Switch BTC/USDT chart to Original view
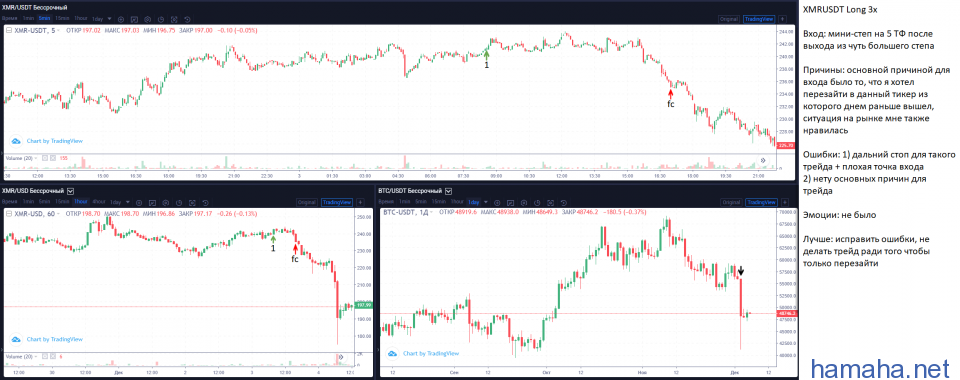Viewport: 960px width, 380px height. coord(733,202)
